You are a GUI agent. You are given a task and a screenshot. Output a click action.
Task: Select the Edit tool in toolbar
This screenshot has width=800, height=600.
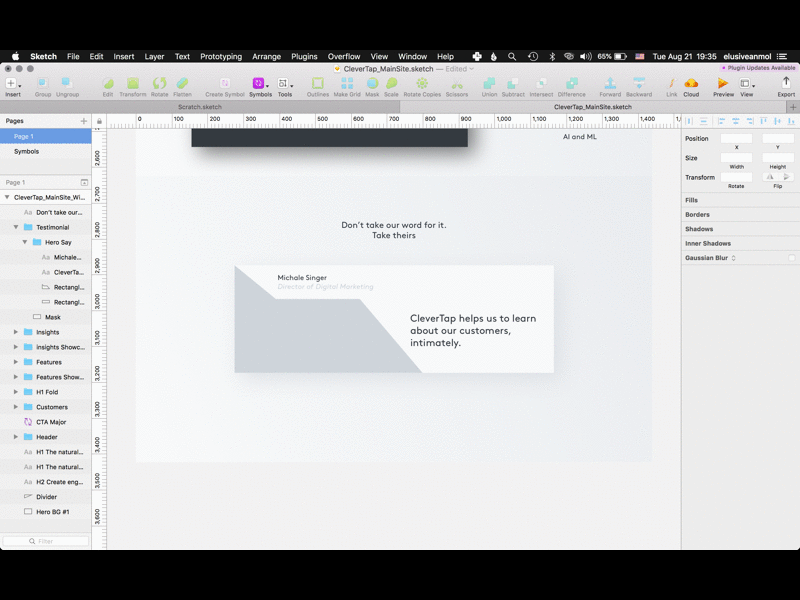click(x=108, y=86)
